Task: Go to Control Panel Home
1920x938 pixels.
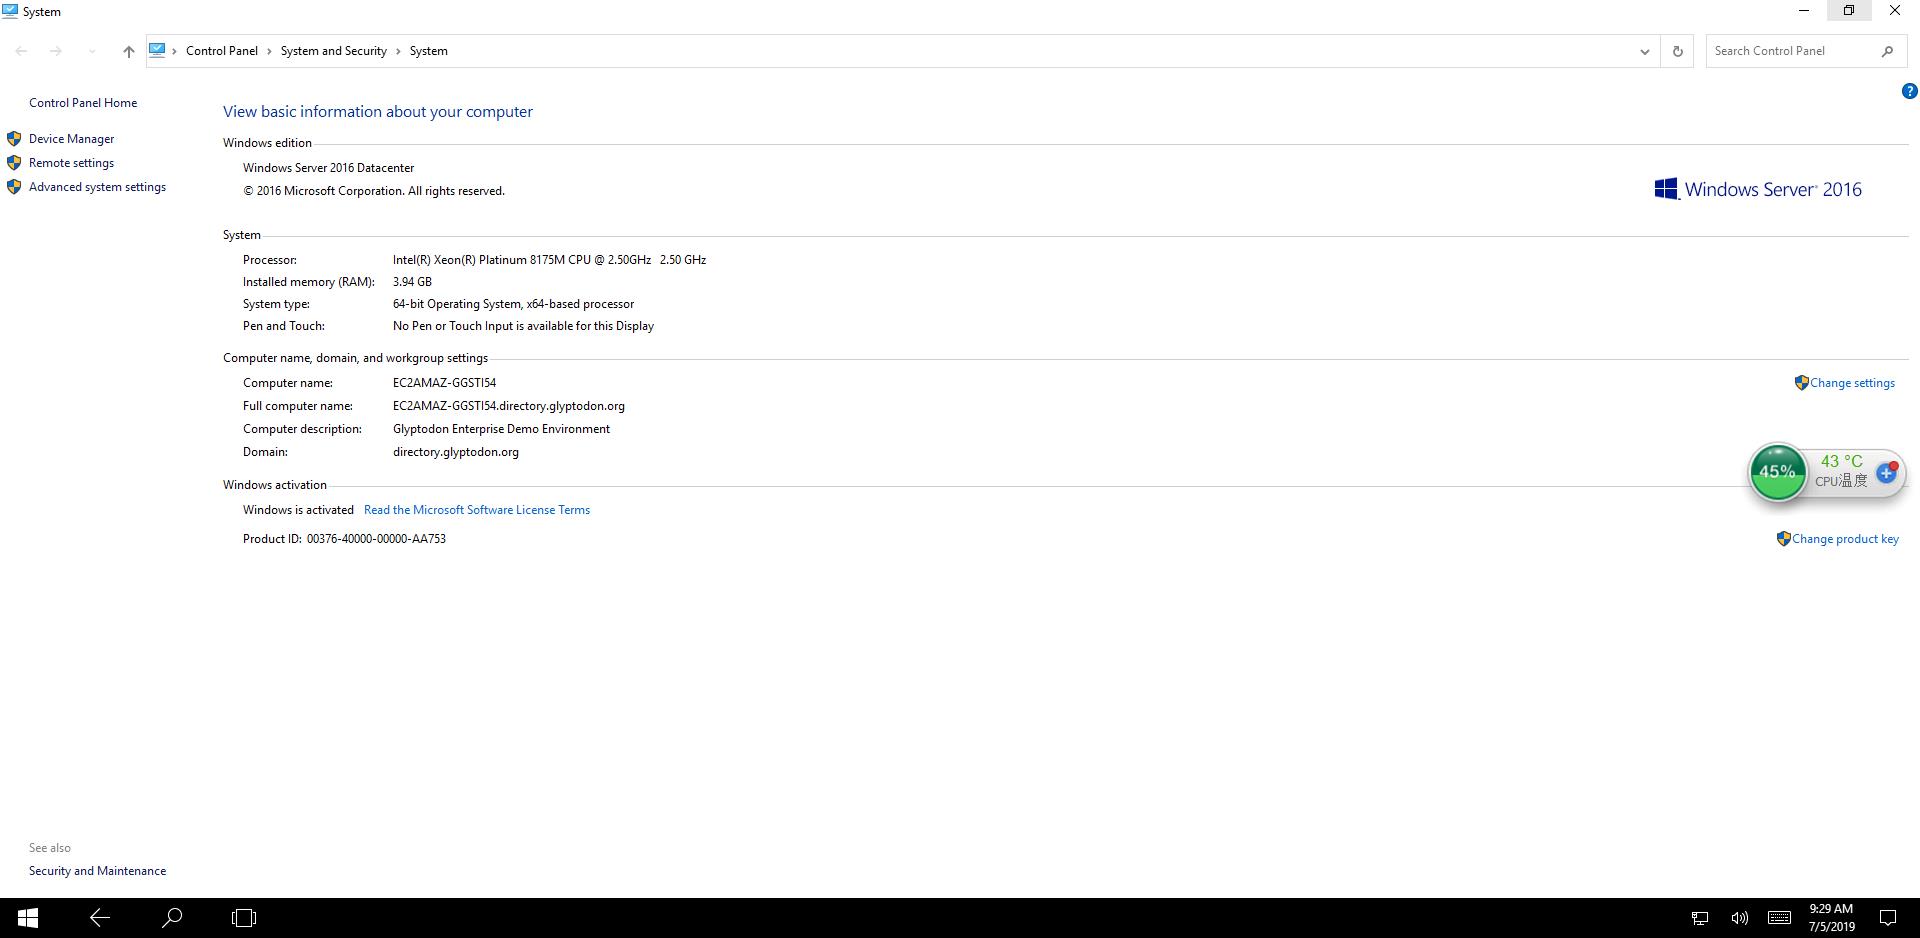Action: (83, 103)
